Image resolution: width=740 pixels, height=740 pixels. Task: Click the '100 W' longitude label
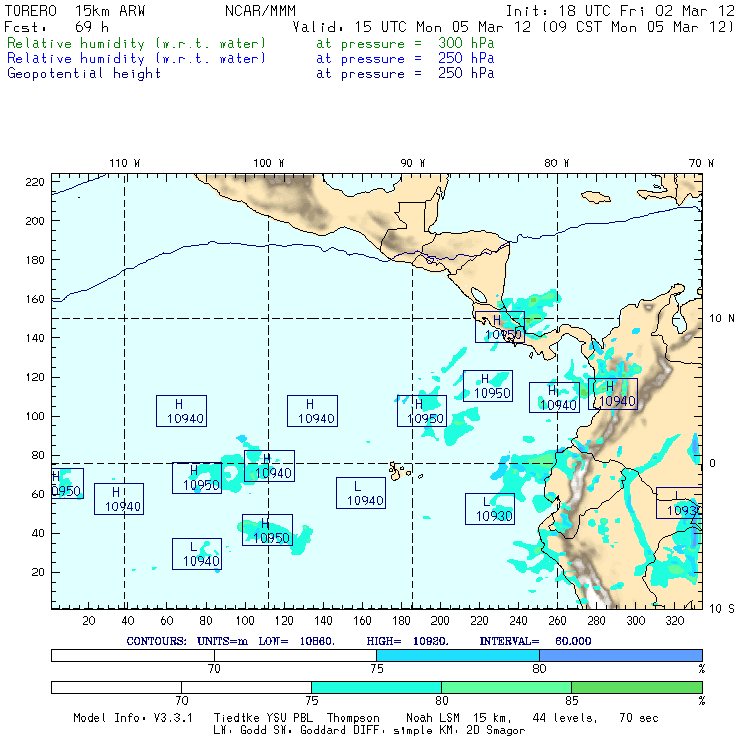pos(269,163)
